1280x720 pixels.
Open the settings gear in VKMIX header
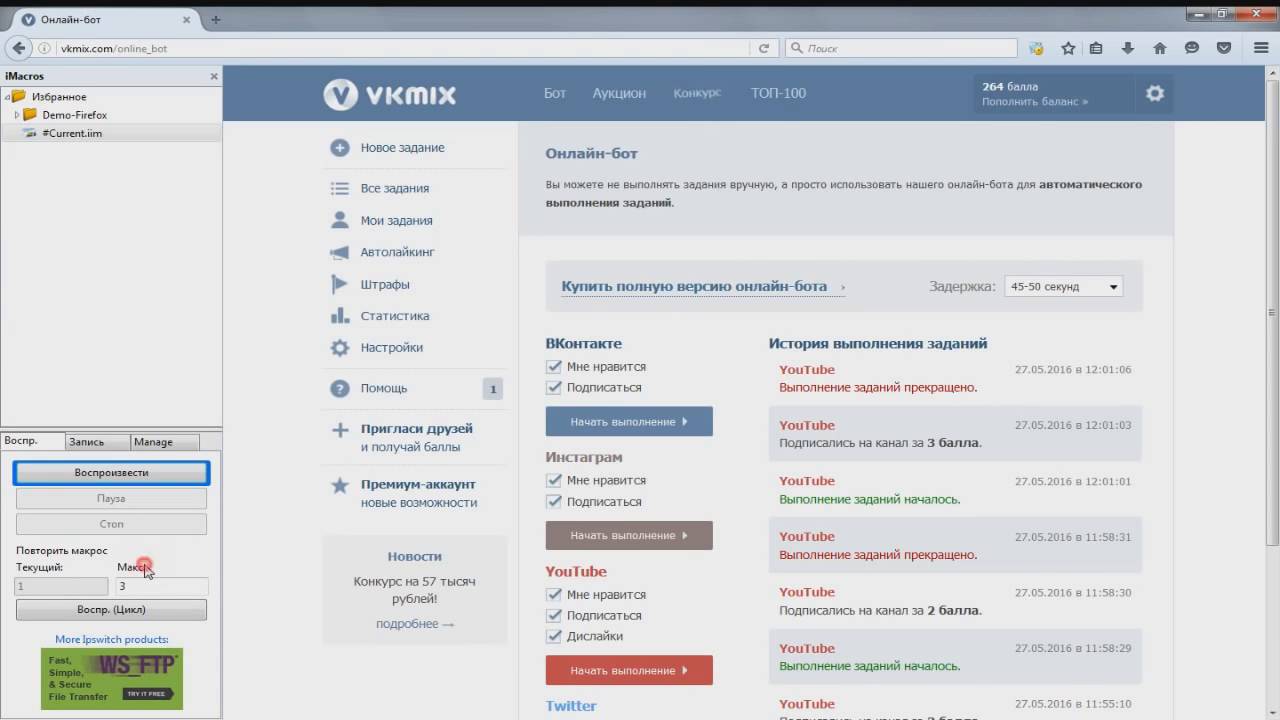point(1155,93)
